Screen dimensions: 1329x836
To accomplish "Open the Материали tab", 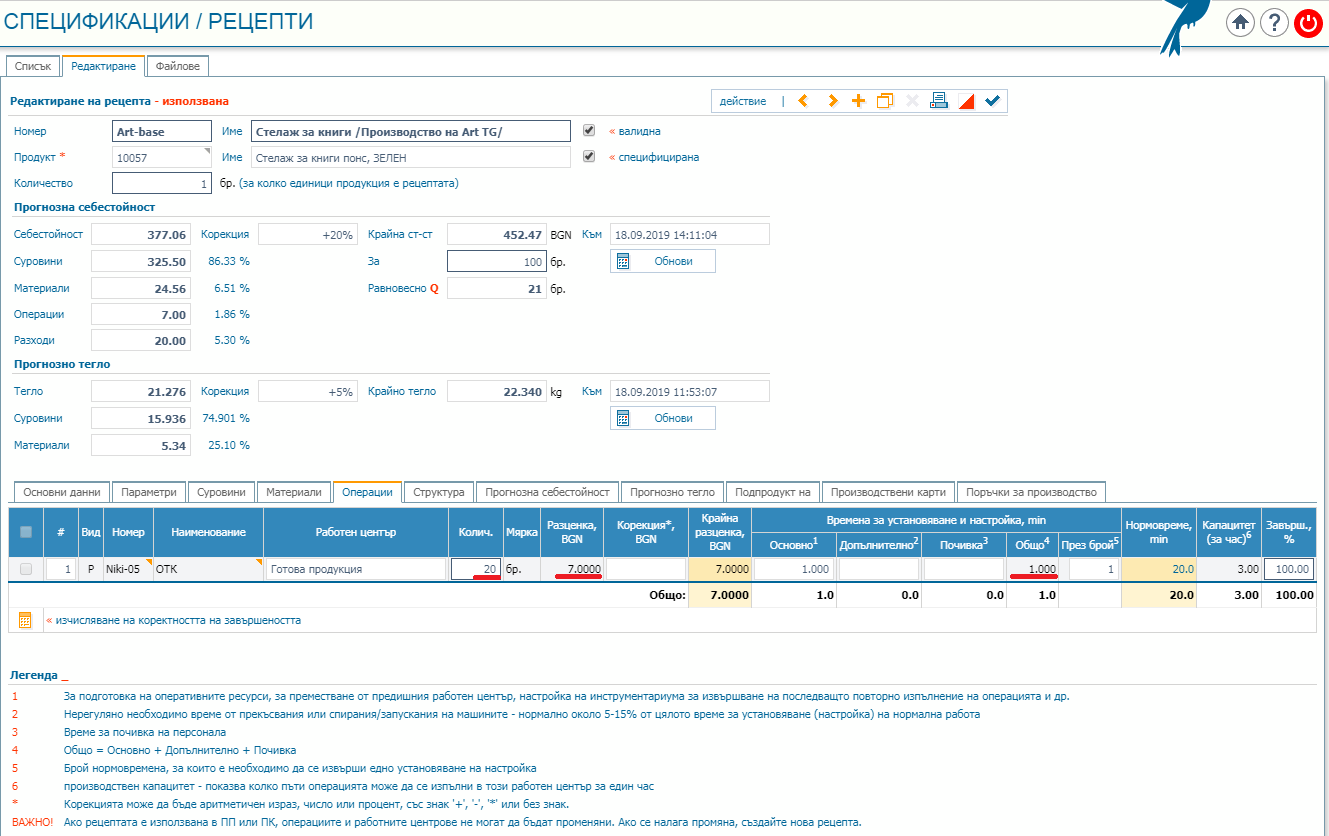I will pyautogui.click(x=294, y=492).
